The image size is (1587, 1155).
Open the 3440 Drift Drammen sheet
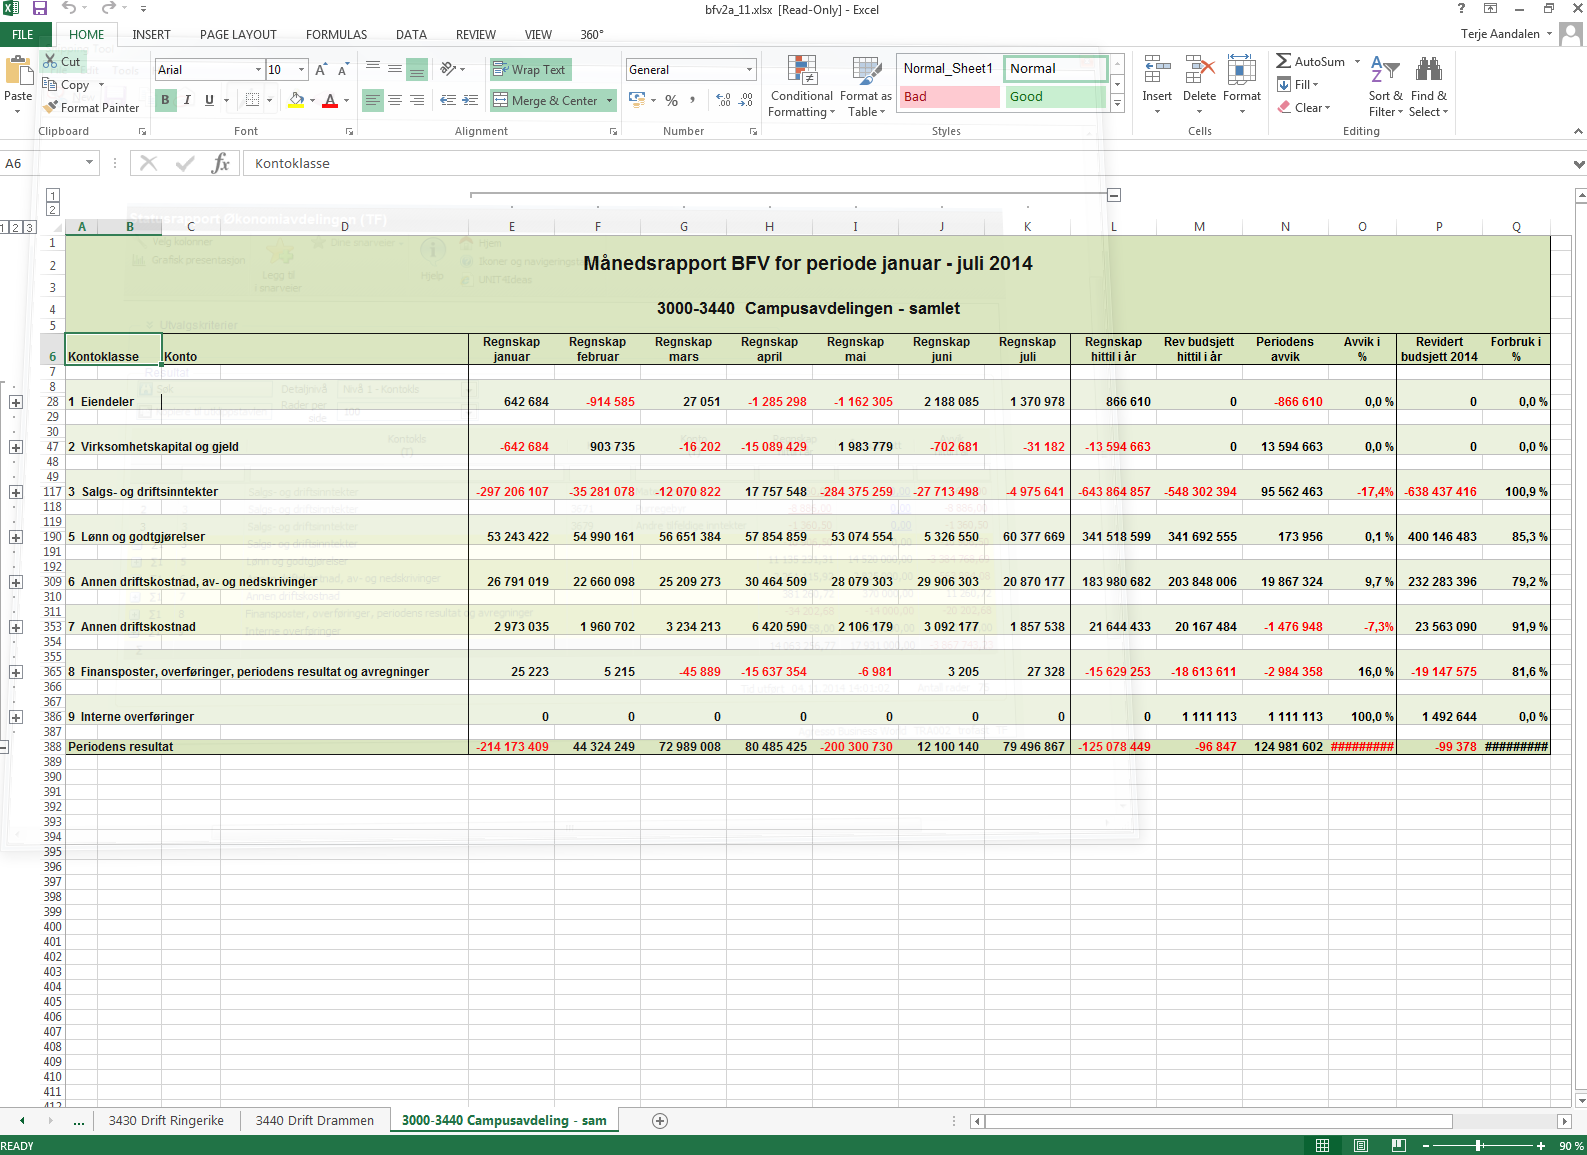314,1120
